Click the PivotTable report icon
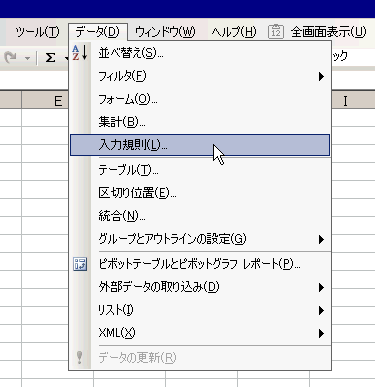This screenshot has width=375, height=387. pyautogui.click(x=80, y=264)
